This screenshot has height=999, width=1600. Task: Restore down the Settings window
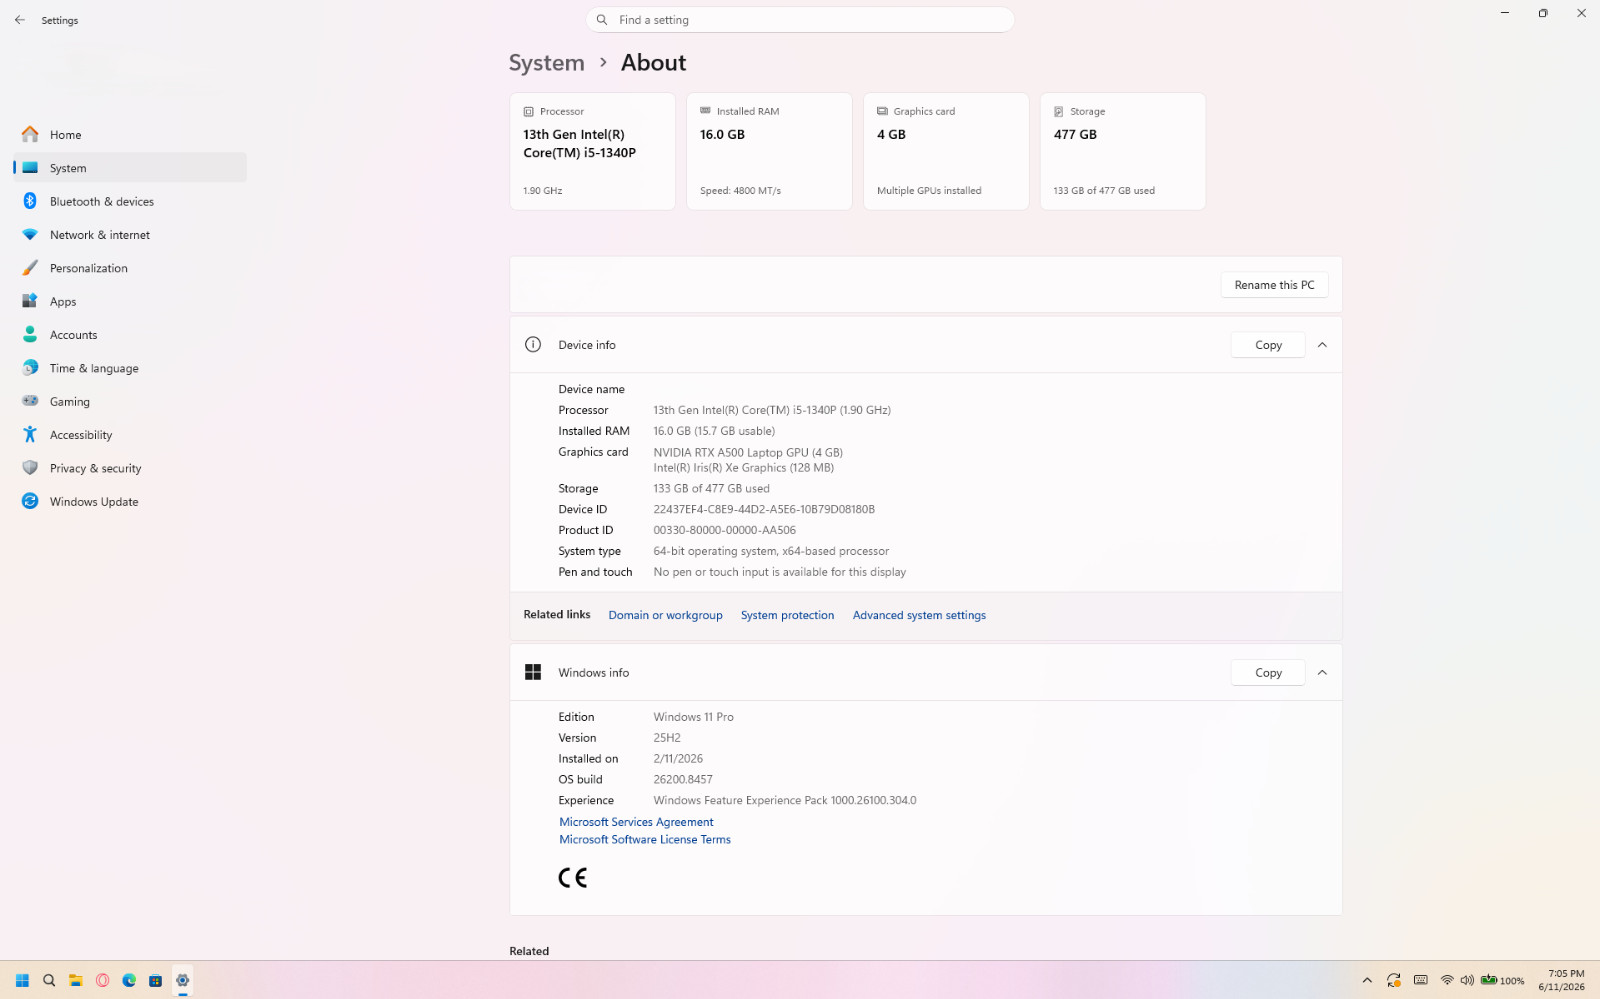click(x=1543, y=13)
